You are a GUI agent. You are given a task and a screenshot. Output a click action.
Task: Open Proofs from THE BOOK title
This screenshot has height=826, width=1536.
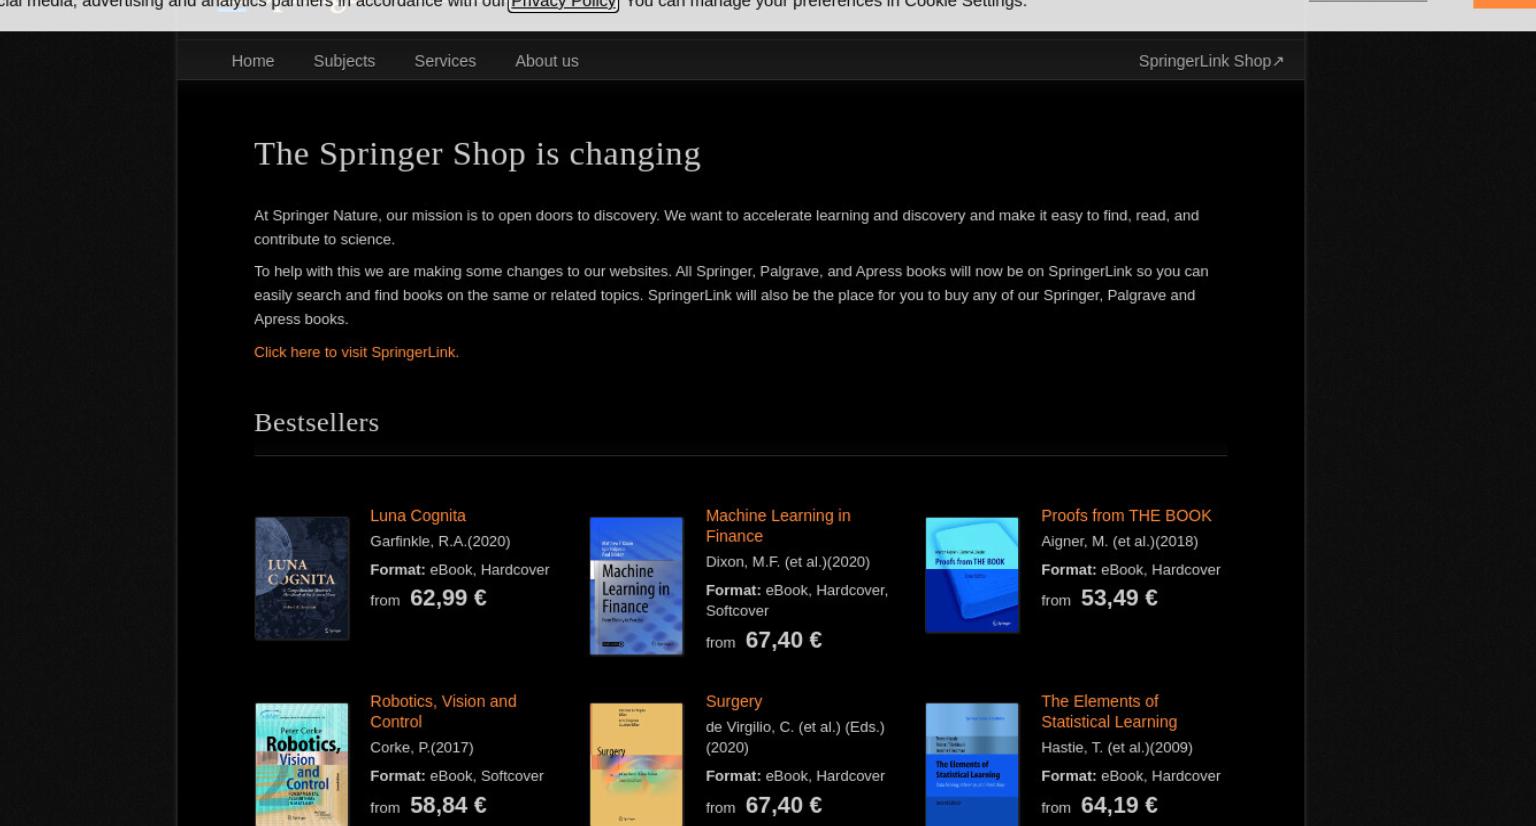(x=1126, y=515)
